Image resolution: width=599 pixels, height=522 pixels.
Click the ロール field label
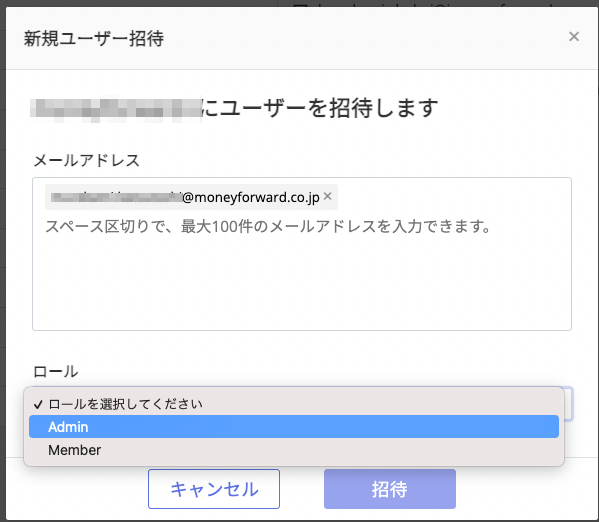pyautogui.click(x=56, y=371)
